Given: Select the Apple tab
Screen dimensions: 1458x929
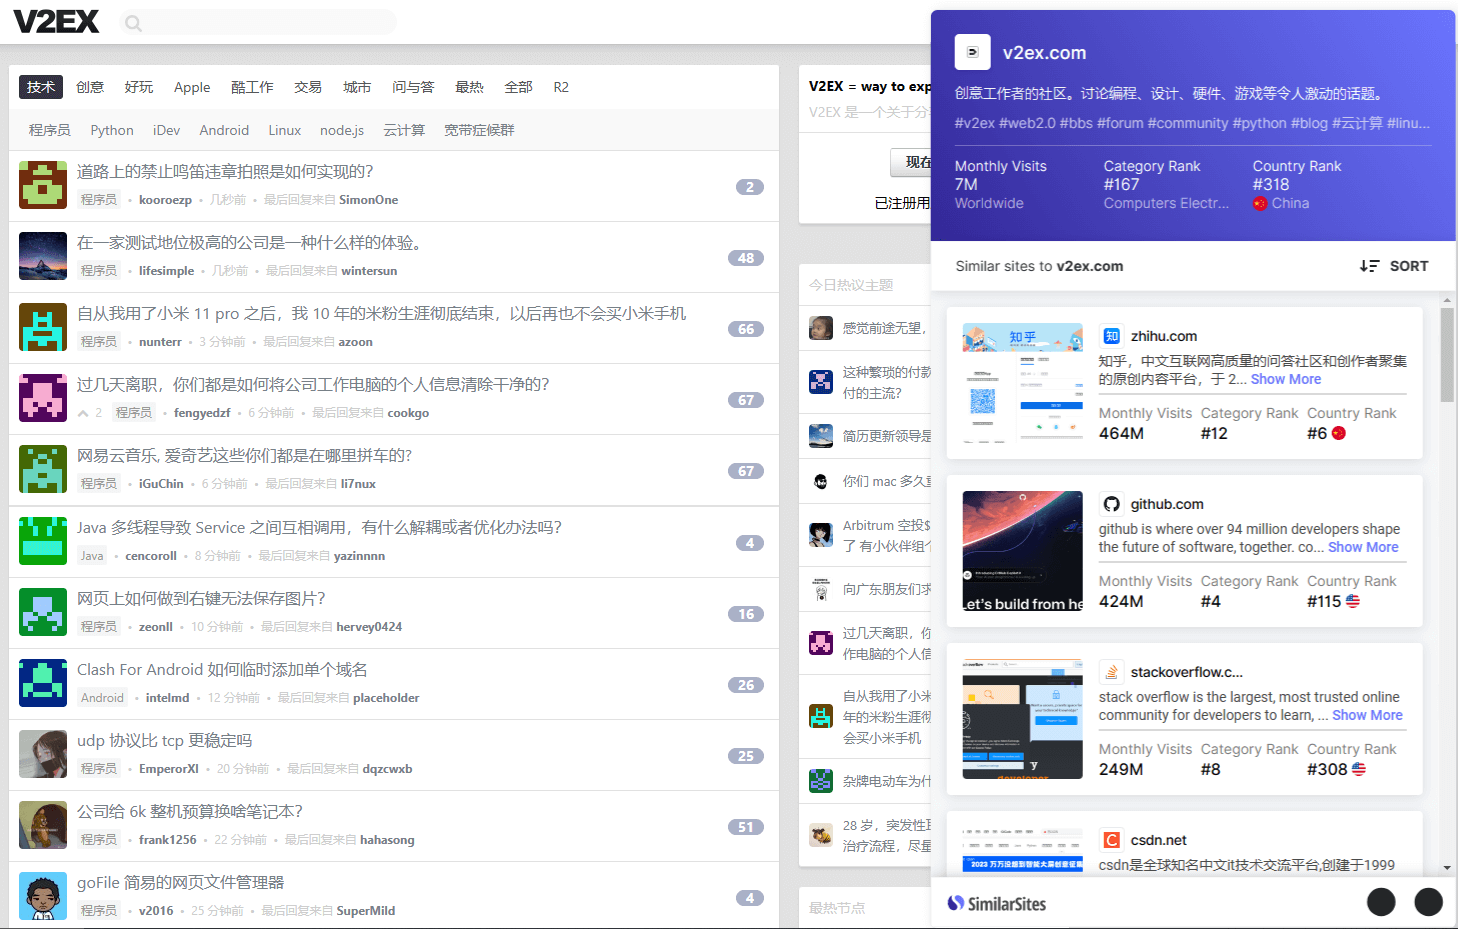Looking at the screenshot, I should pos(192,87).
